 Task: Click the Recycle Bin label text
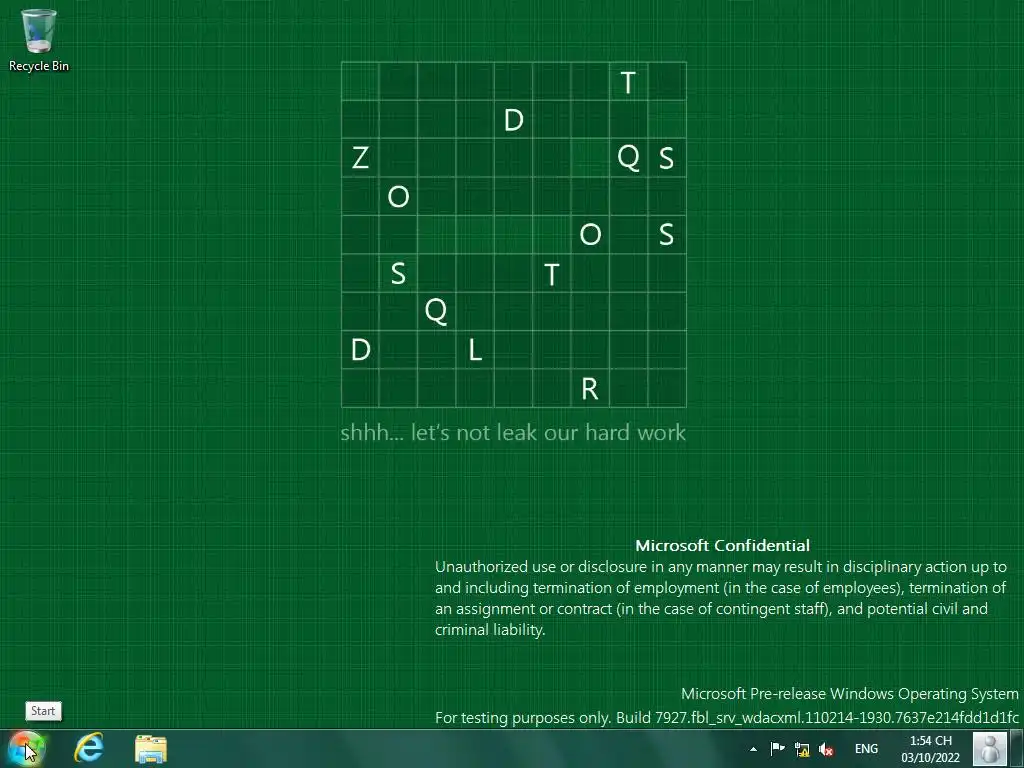tap(39, 66)
